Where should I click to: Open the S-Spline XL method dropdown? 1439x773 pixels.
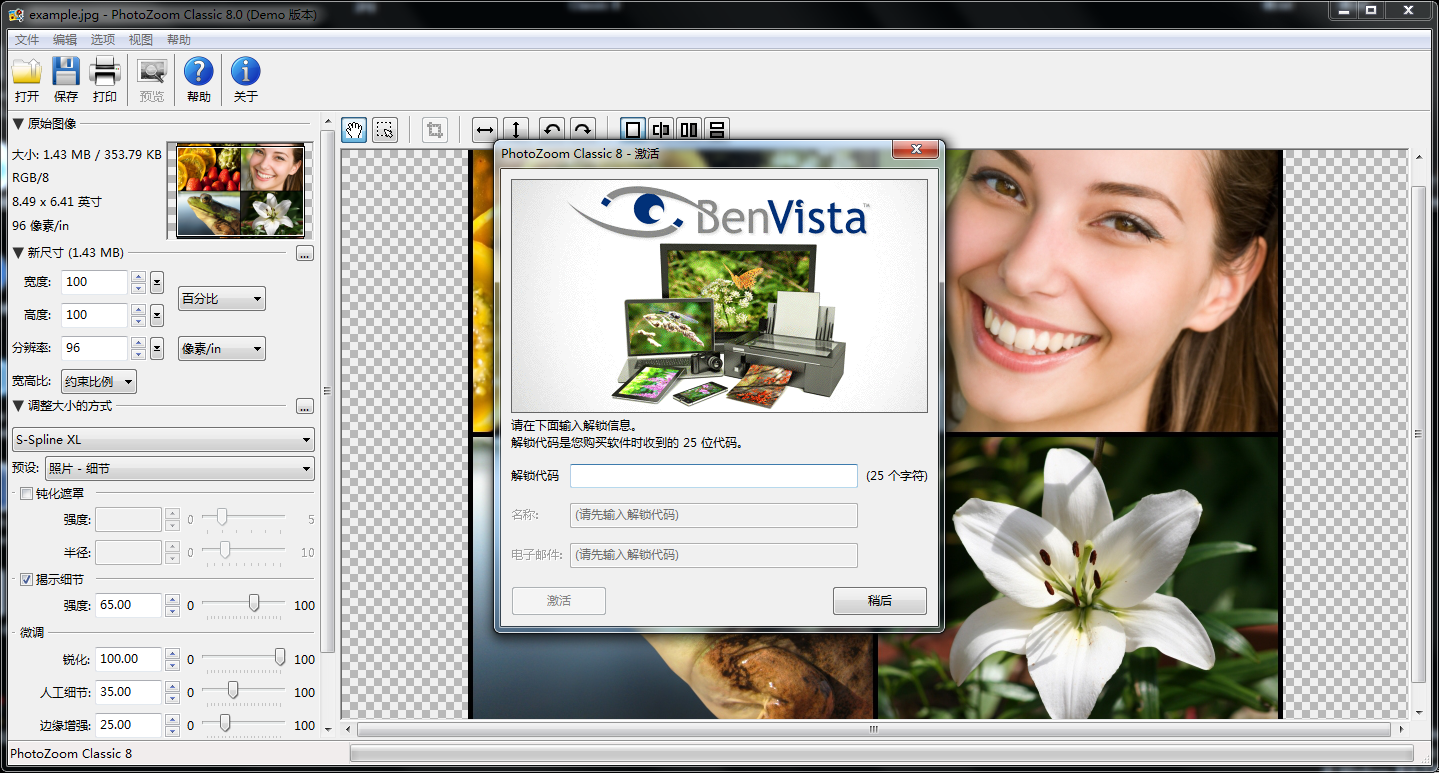point(163,439)
